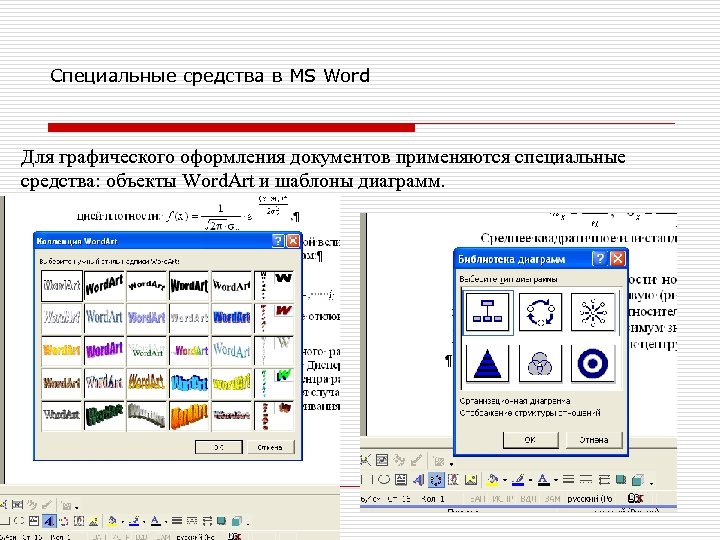Toggle ЗАМ indicator in right window status bar

click(552, 499)
